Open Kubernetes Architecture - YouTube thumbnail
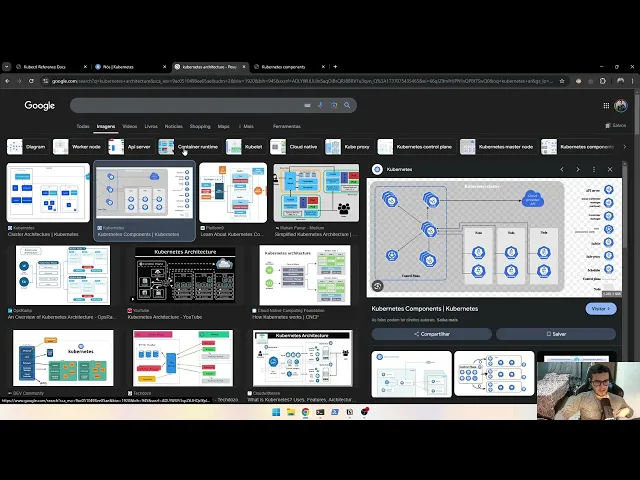 point(185,276)
